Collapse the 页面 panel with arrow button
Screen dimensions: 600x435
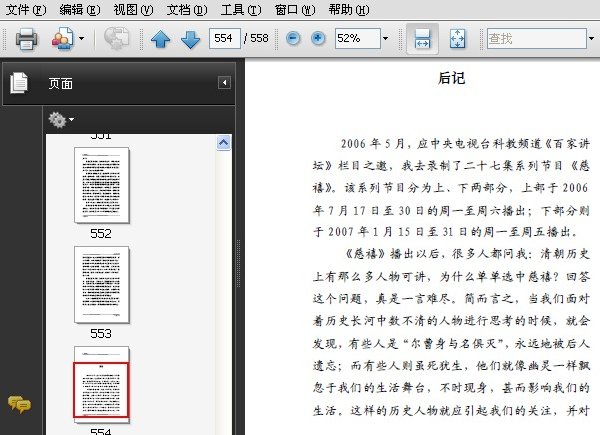224,83
